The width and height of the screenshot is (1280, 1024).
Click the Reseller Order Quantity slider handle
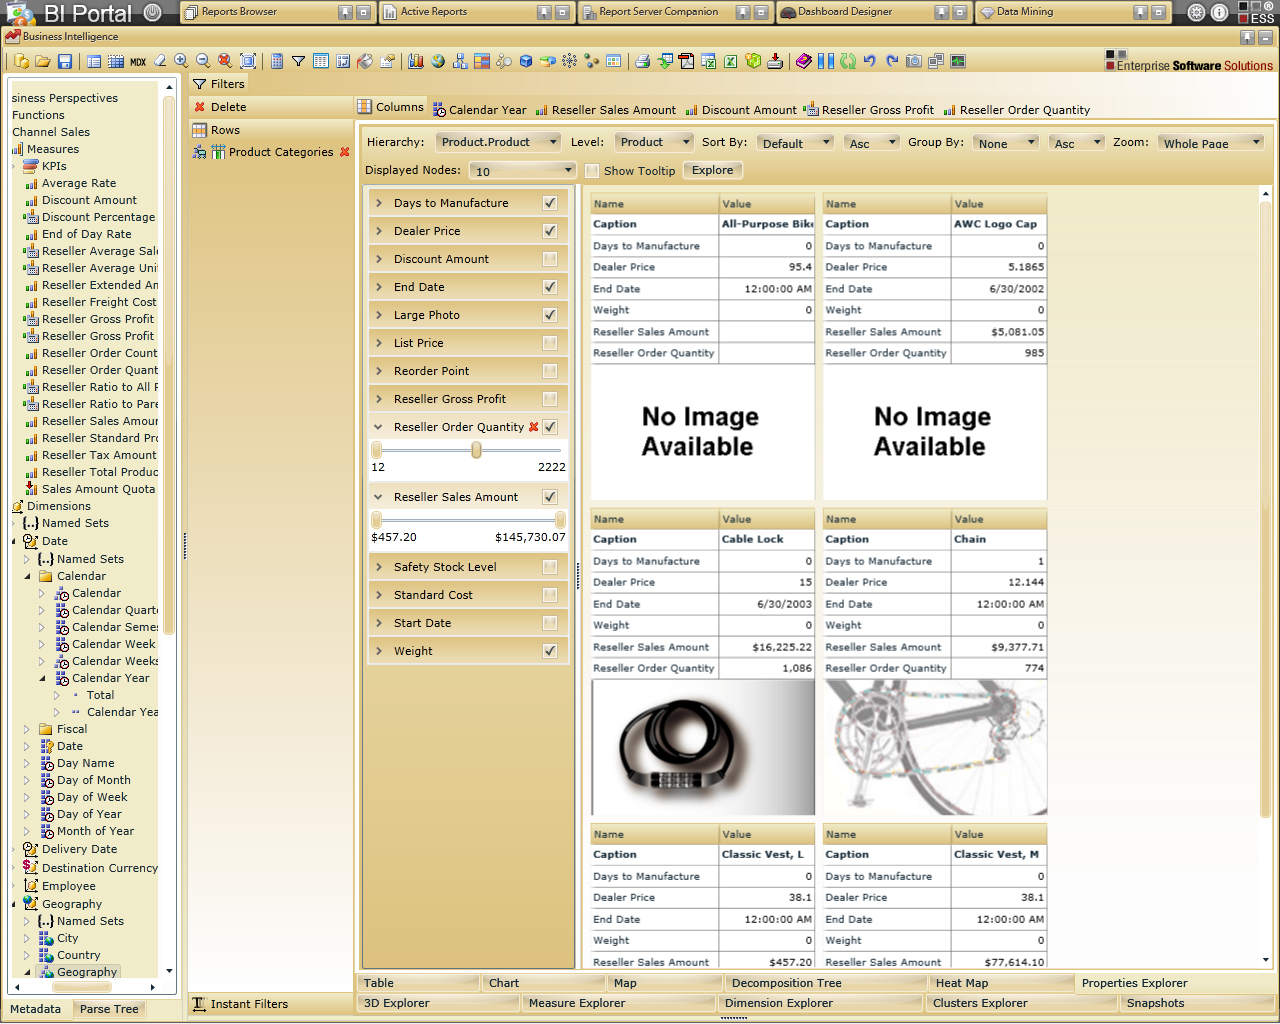click(x=476, y=450)
